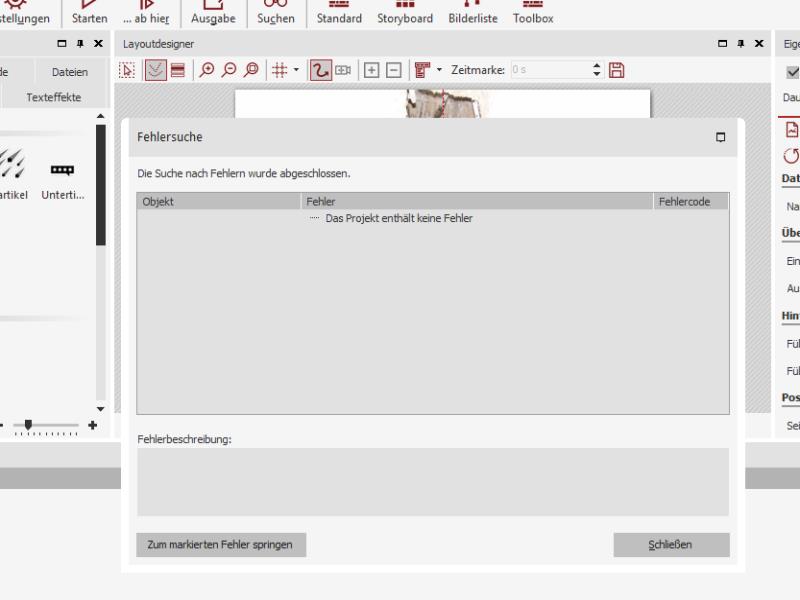Close the dialog with Schließen button
The width and height of the screenshot is (800, 600).
[x=671, y=544]
